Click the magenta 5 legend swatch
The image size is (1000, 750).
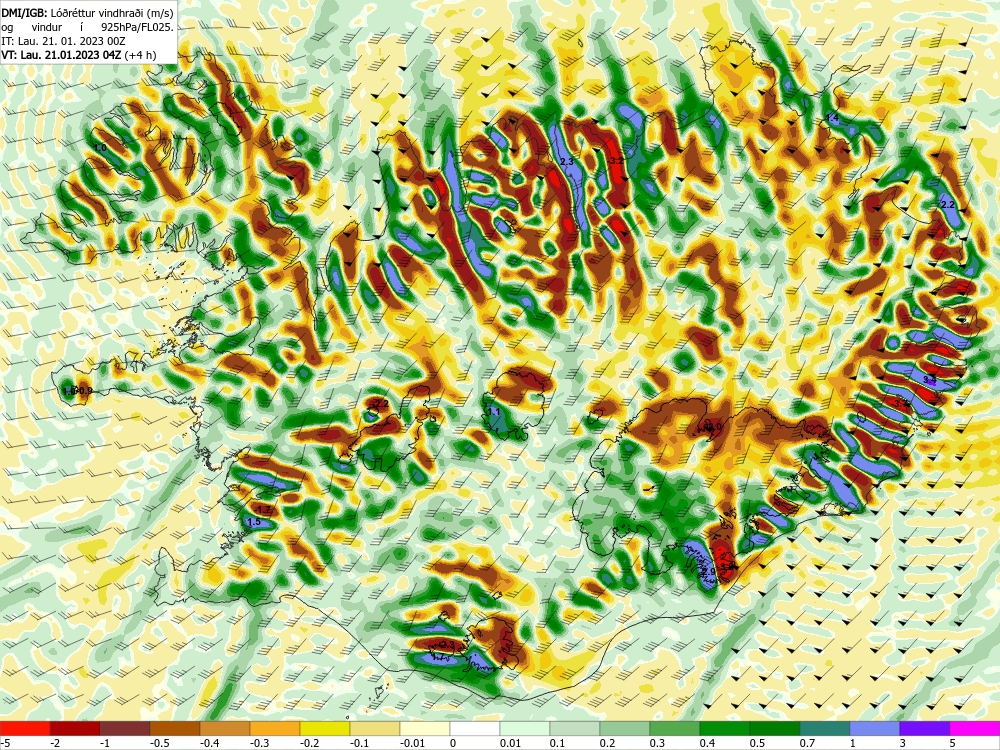pyautogui.click(x=975, y=728)
